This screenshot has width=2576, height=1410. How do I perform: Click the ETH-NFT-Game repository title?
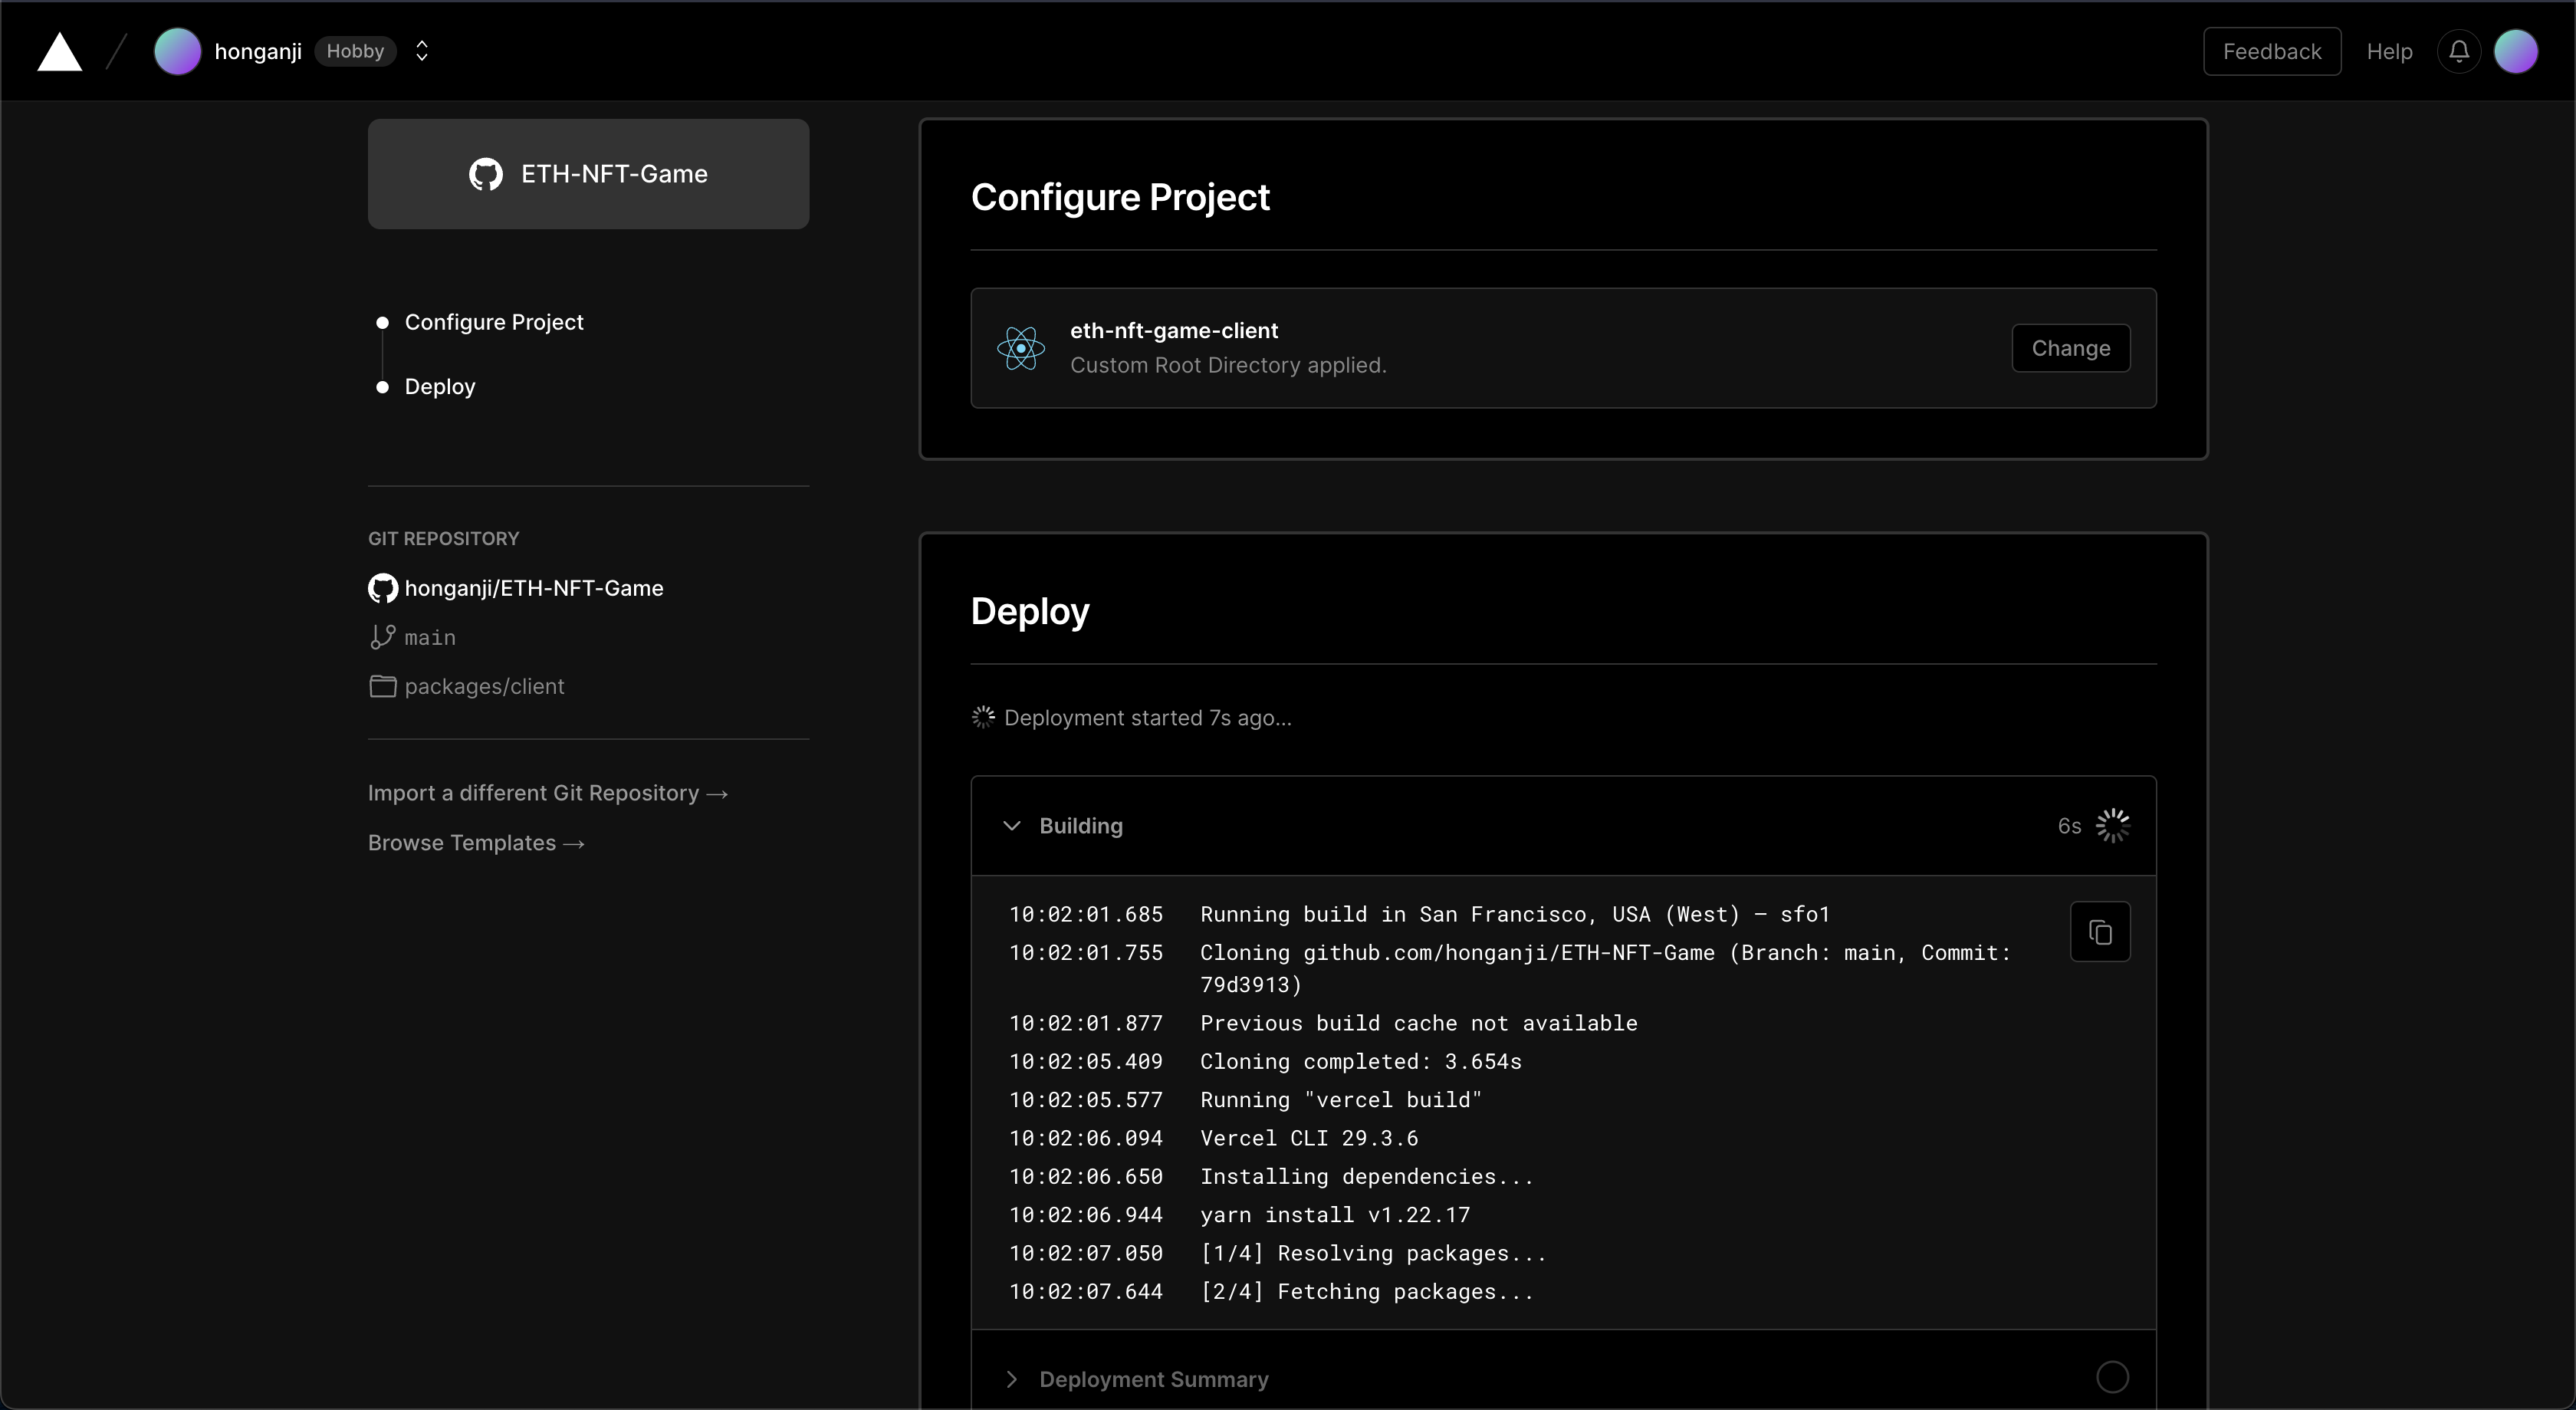tap(614, 174)
